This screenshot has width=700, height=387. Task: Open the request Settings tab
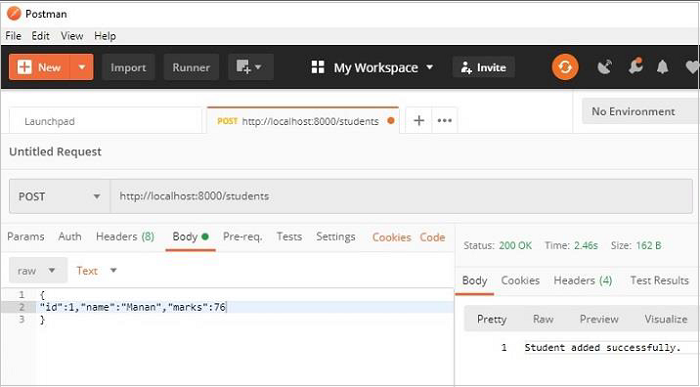pos(336,237)
